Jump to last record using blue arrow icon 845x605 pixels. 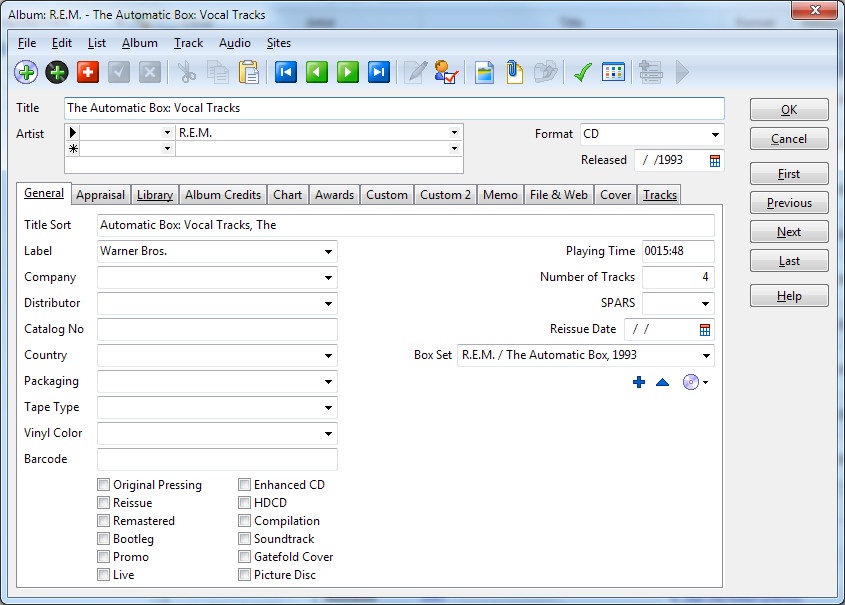(379, 72)
